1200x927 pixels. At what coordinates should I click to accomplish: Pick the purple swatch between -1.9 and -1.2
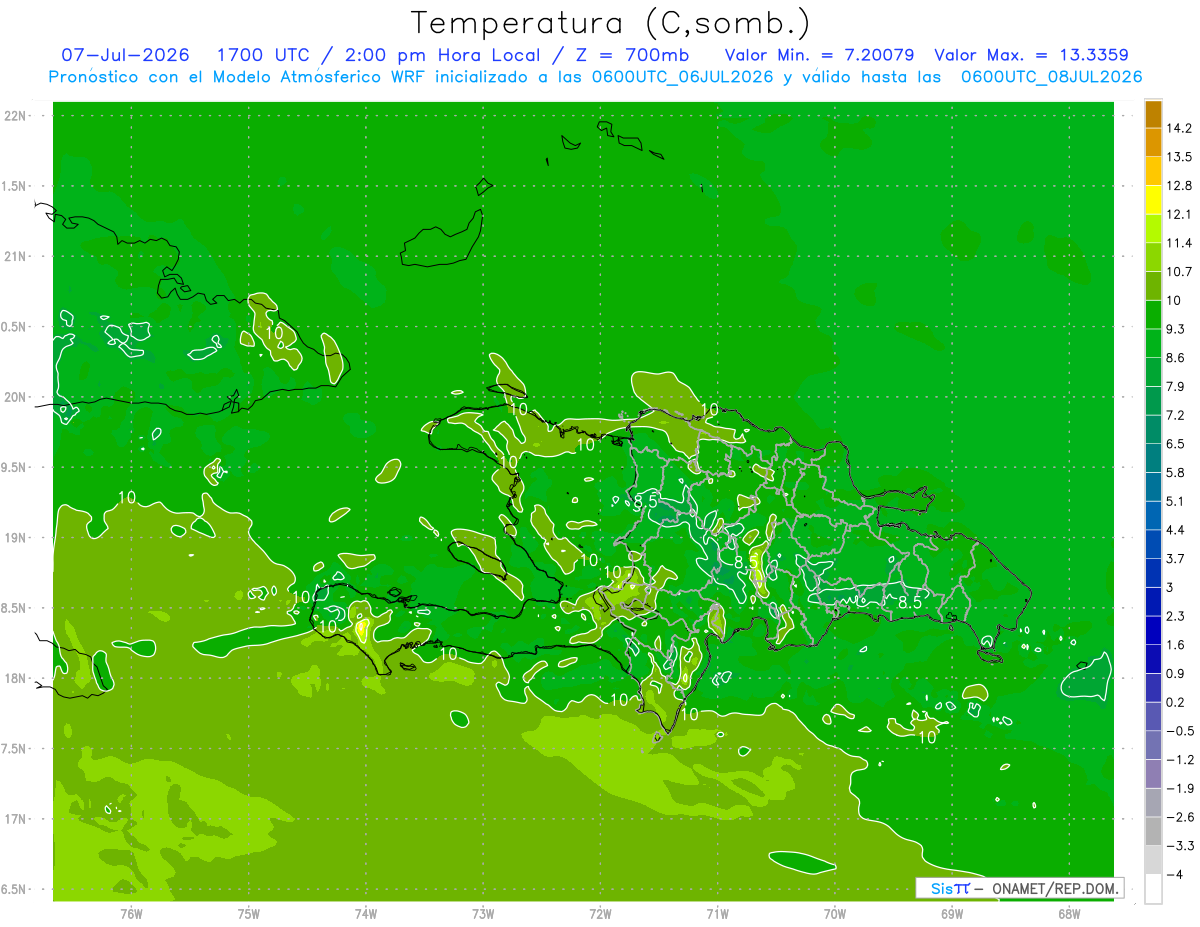tap(1153, 774)
